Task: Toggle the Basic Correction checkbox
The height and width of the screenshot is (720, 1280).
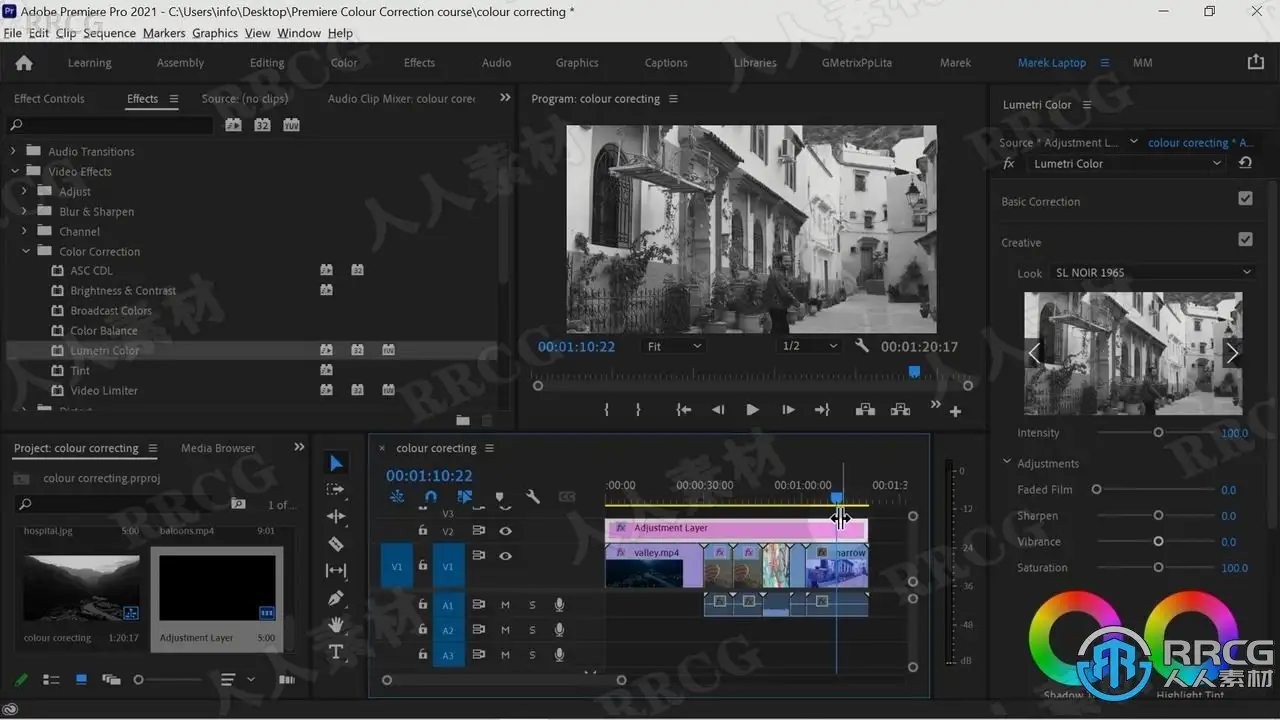Action: 1245,199
